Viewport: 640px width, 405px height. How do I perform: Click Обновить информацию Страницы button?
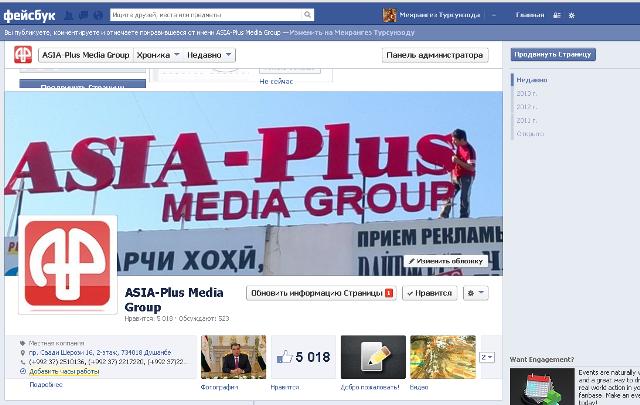click(x=322, y=293)
